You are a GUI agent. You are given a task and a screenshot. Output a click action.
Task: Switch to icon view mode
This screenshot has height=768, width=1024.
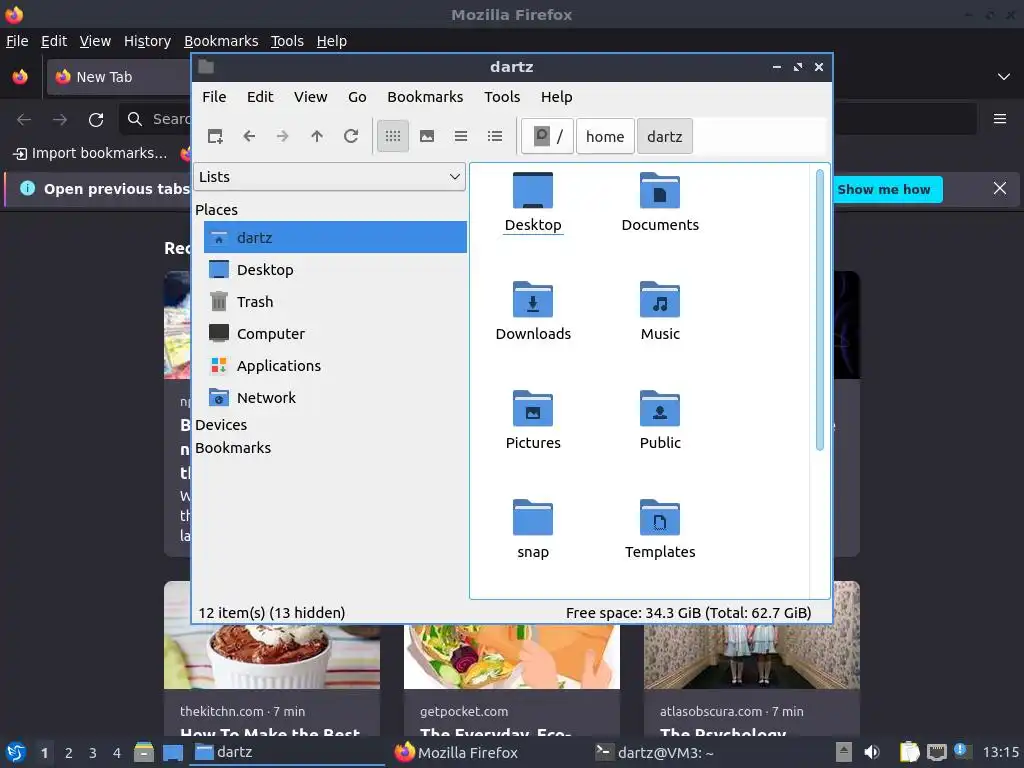(392, 136)
